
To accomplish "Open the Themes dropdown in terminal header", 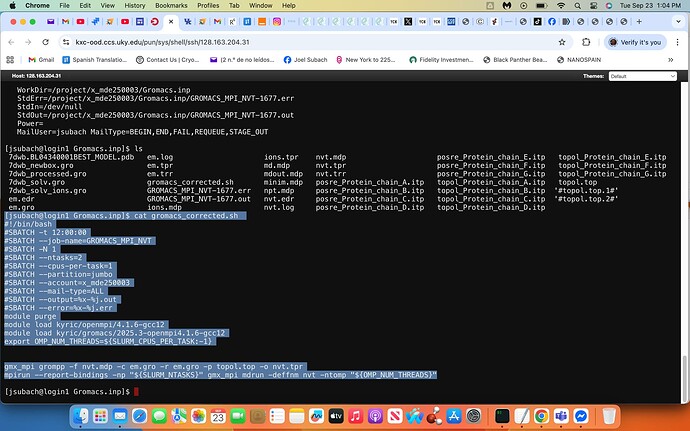I will [642, 76].
